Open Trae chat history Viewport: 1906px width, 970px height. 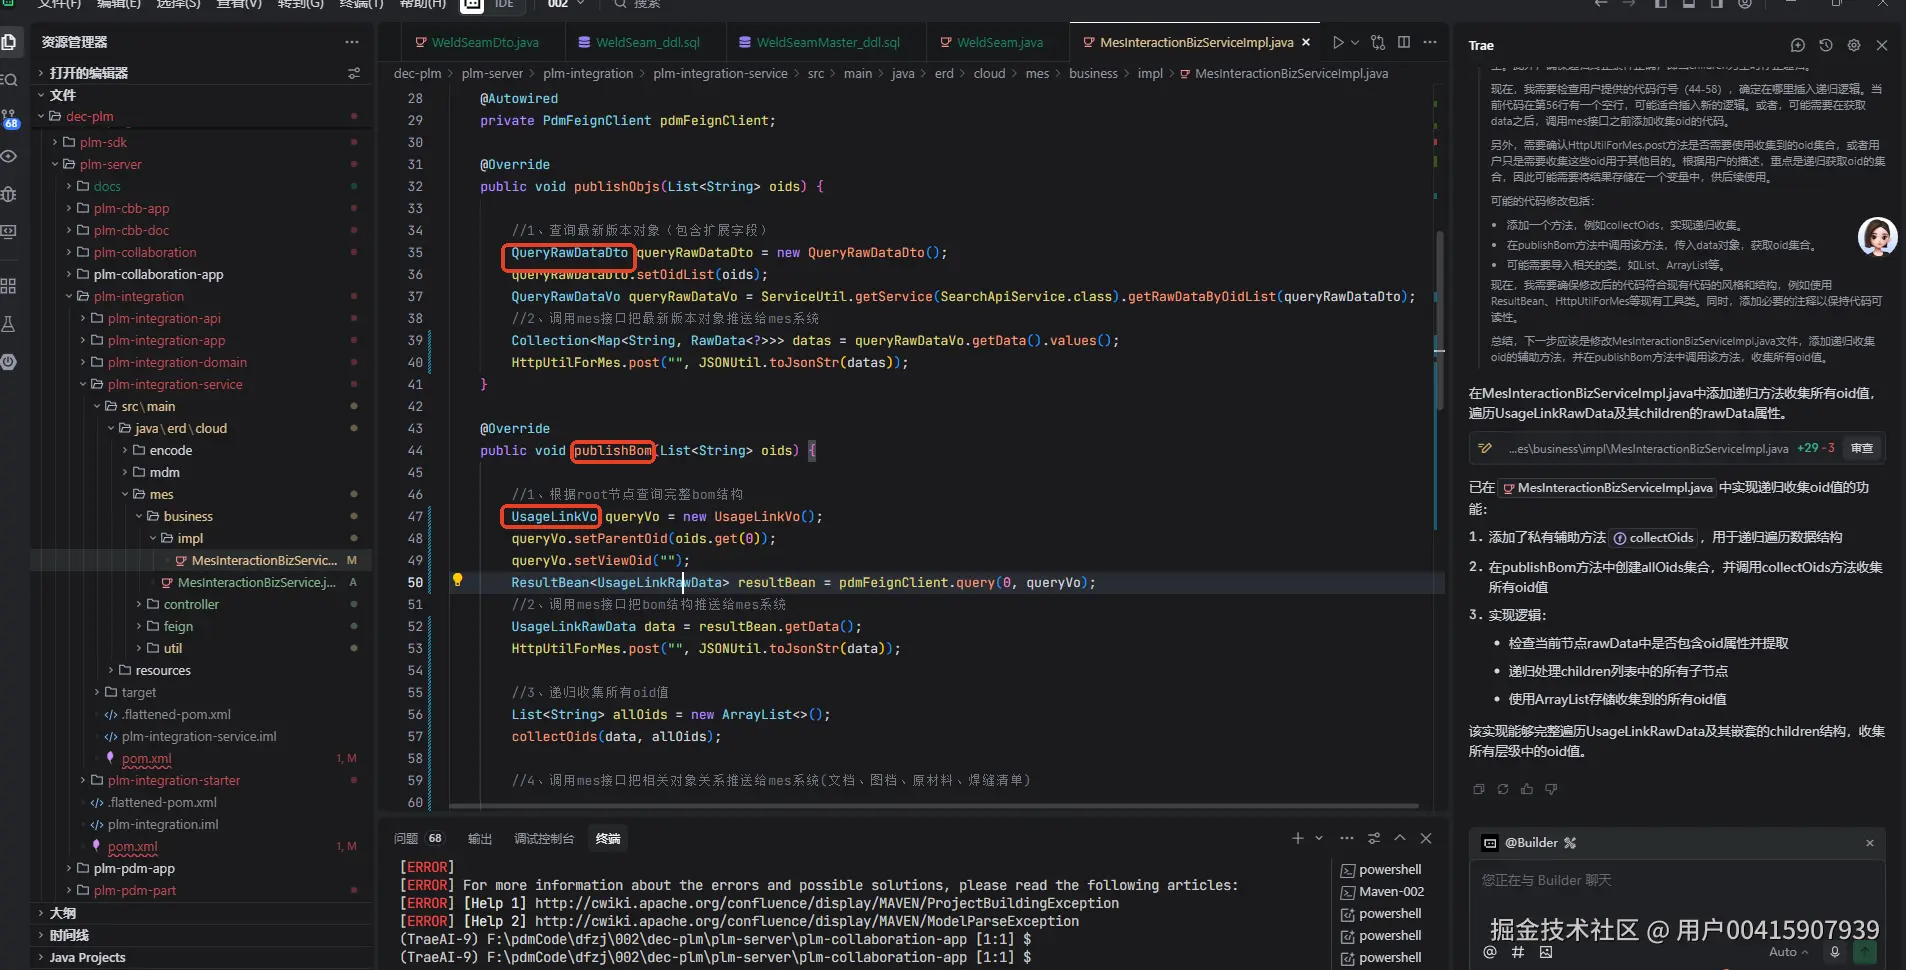click(x=1825, y=45)
